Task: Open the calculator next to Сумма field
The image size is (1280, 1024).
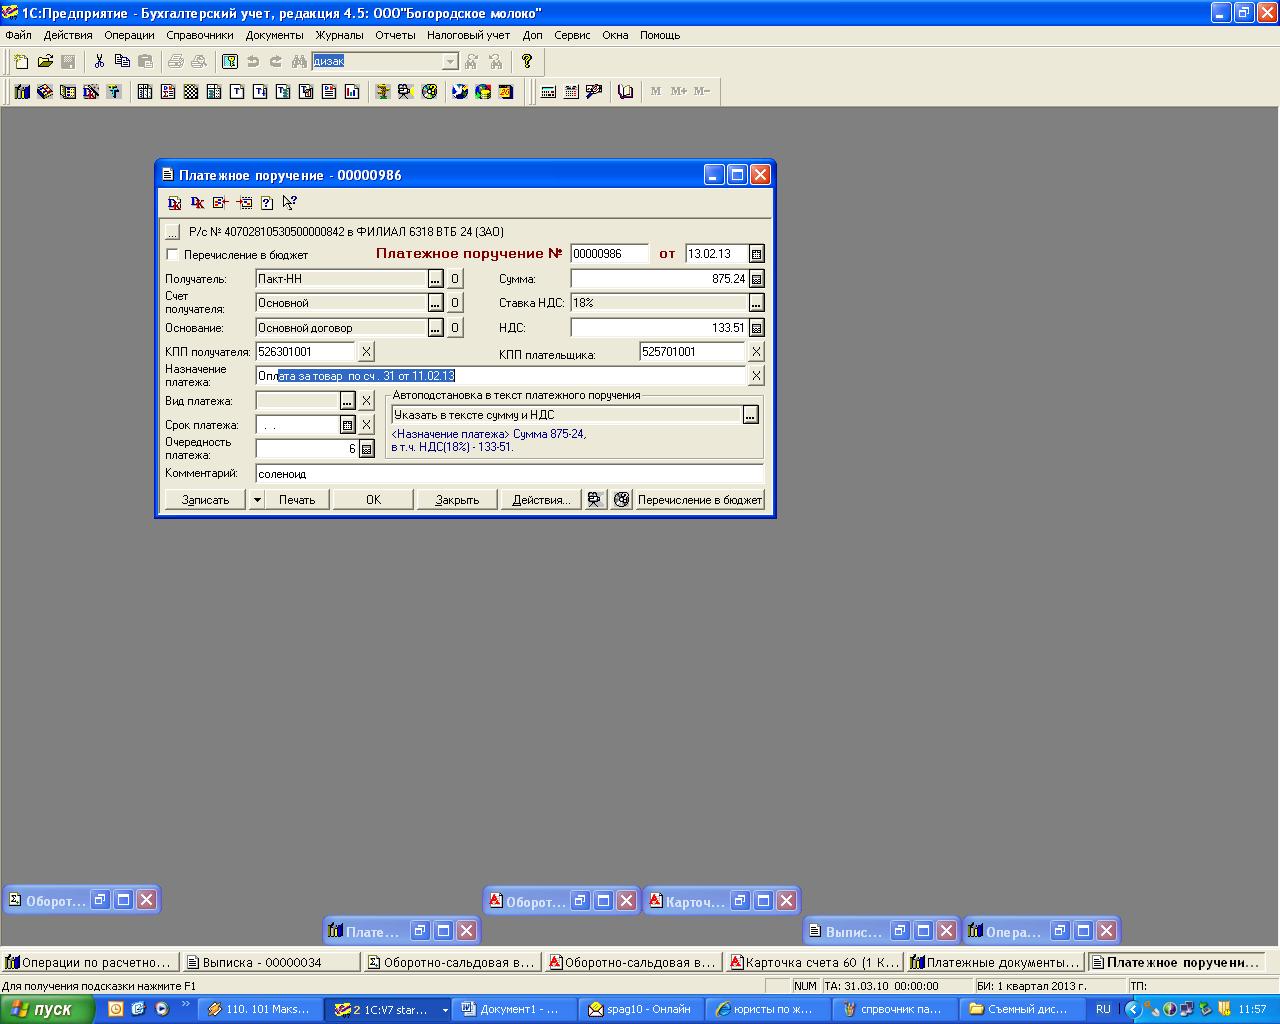Action: [757, 279]
